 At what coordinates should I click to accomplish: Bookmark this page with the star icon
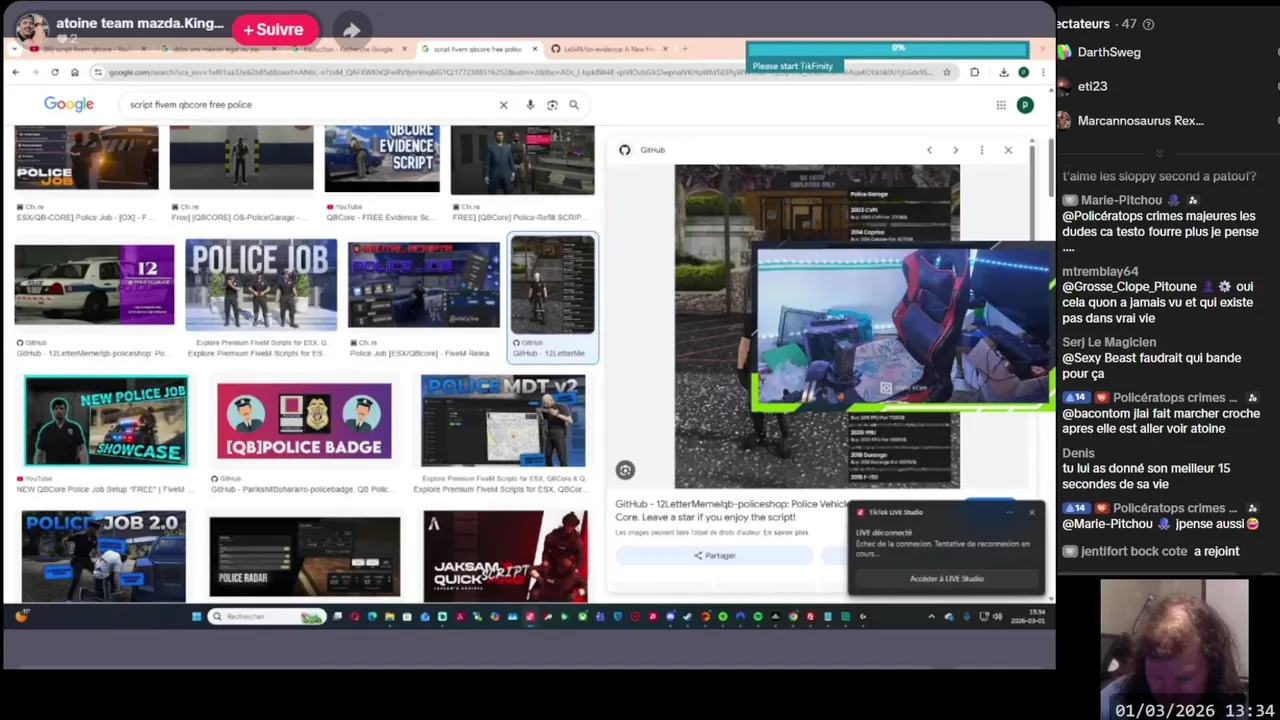[946, 72]
